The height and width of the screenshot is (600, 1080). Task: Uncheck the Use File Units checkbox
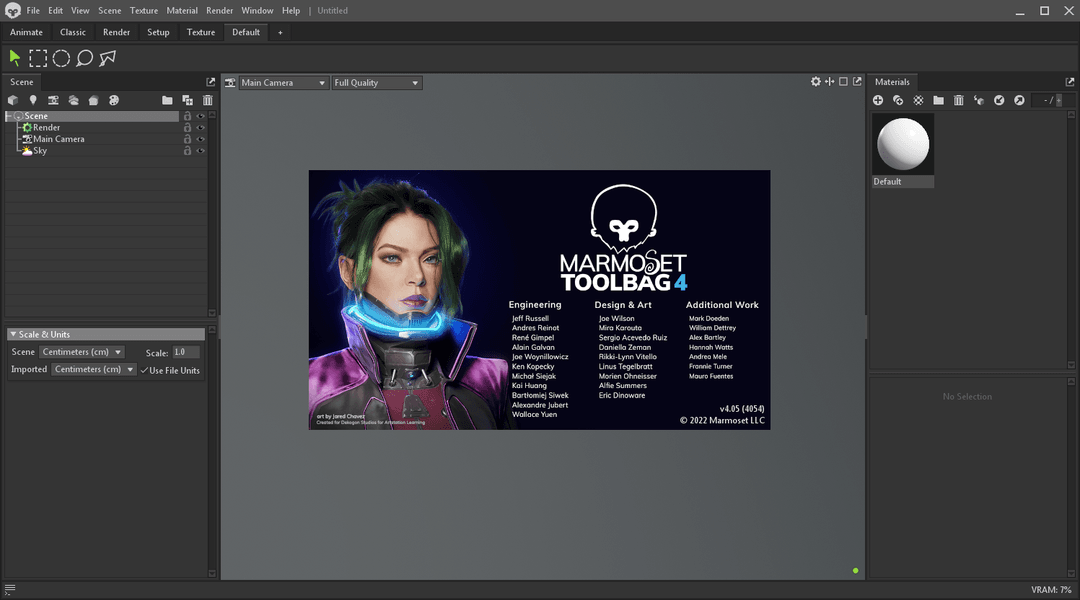[x=144, y=370]
